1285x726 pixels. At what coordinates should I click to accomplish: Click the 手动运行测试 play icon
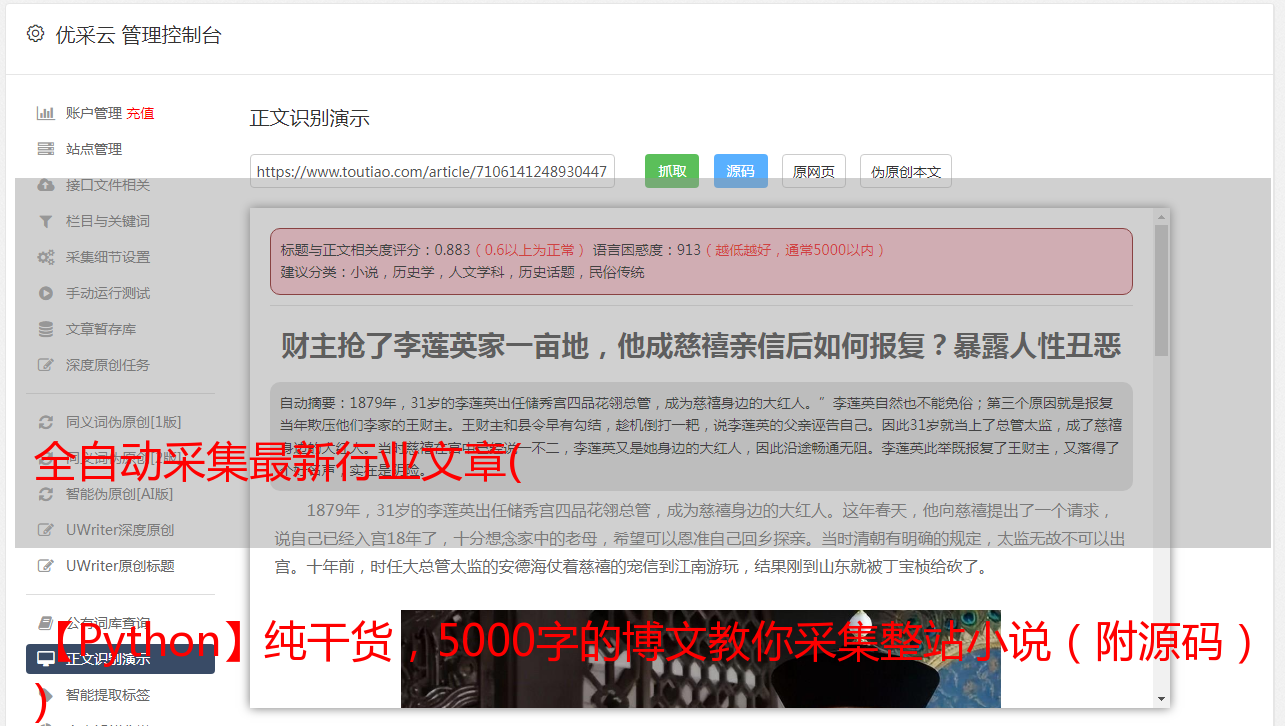click(46, 293)
